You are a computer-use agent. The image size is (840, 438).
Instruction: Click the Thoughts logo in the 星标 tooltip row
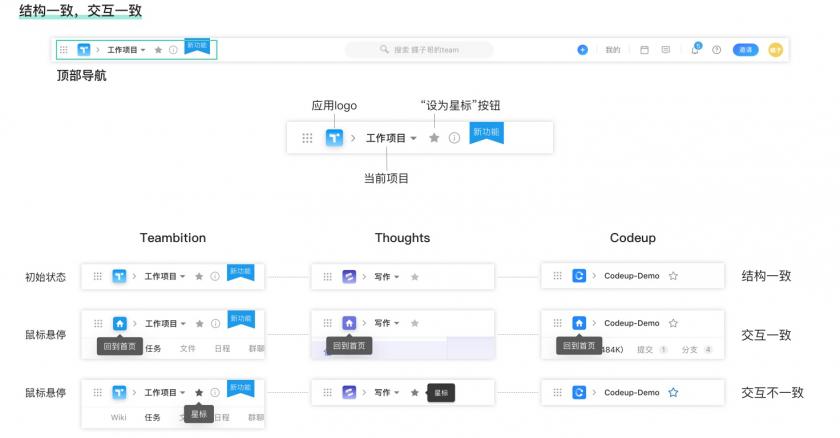pyautogui.click(x=349, y=392)
